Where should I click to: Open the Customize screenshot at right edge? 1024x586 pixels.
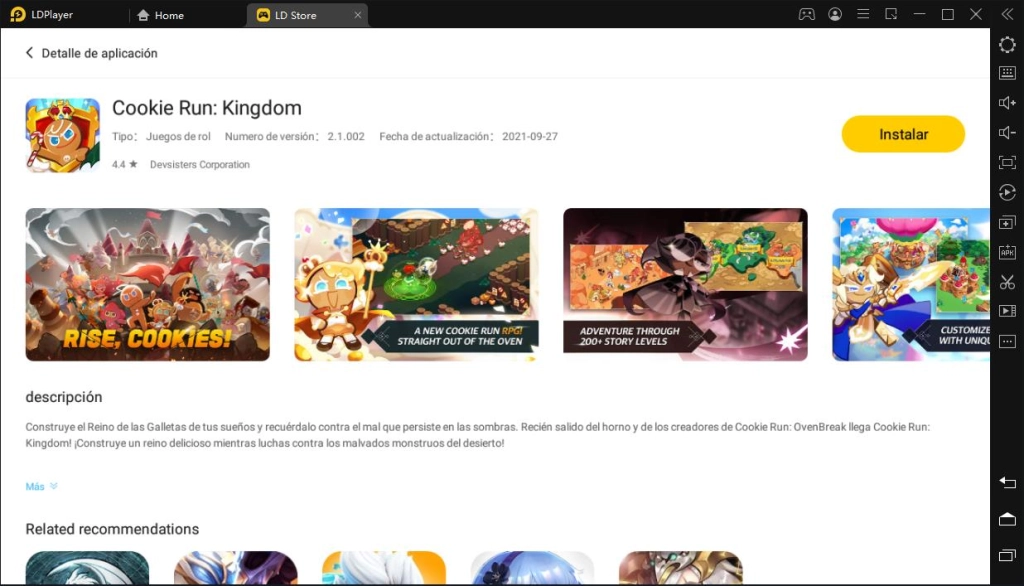pos(911,284)
